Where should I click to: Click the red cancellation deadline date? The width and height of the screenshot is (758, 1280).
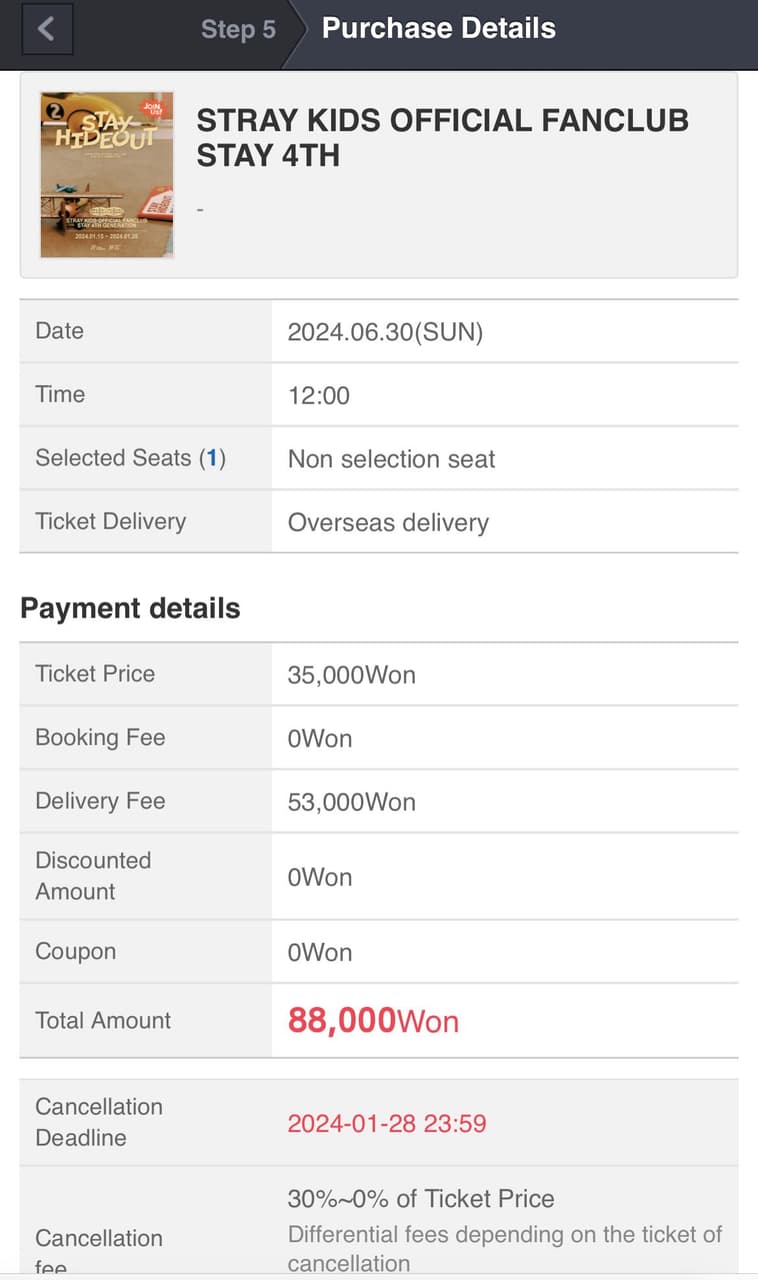tap(387, 1123)
